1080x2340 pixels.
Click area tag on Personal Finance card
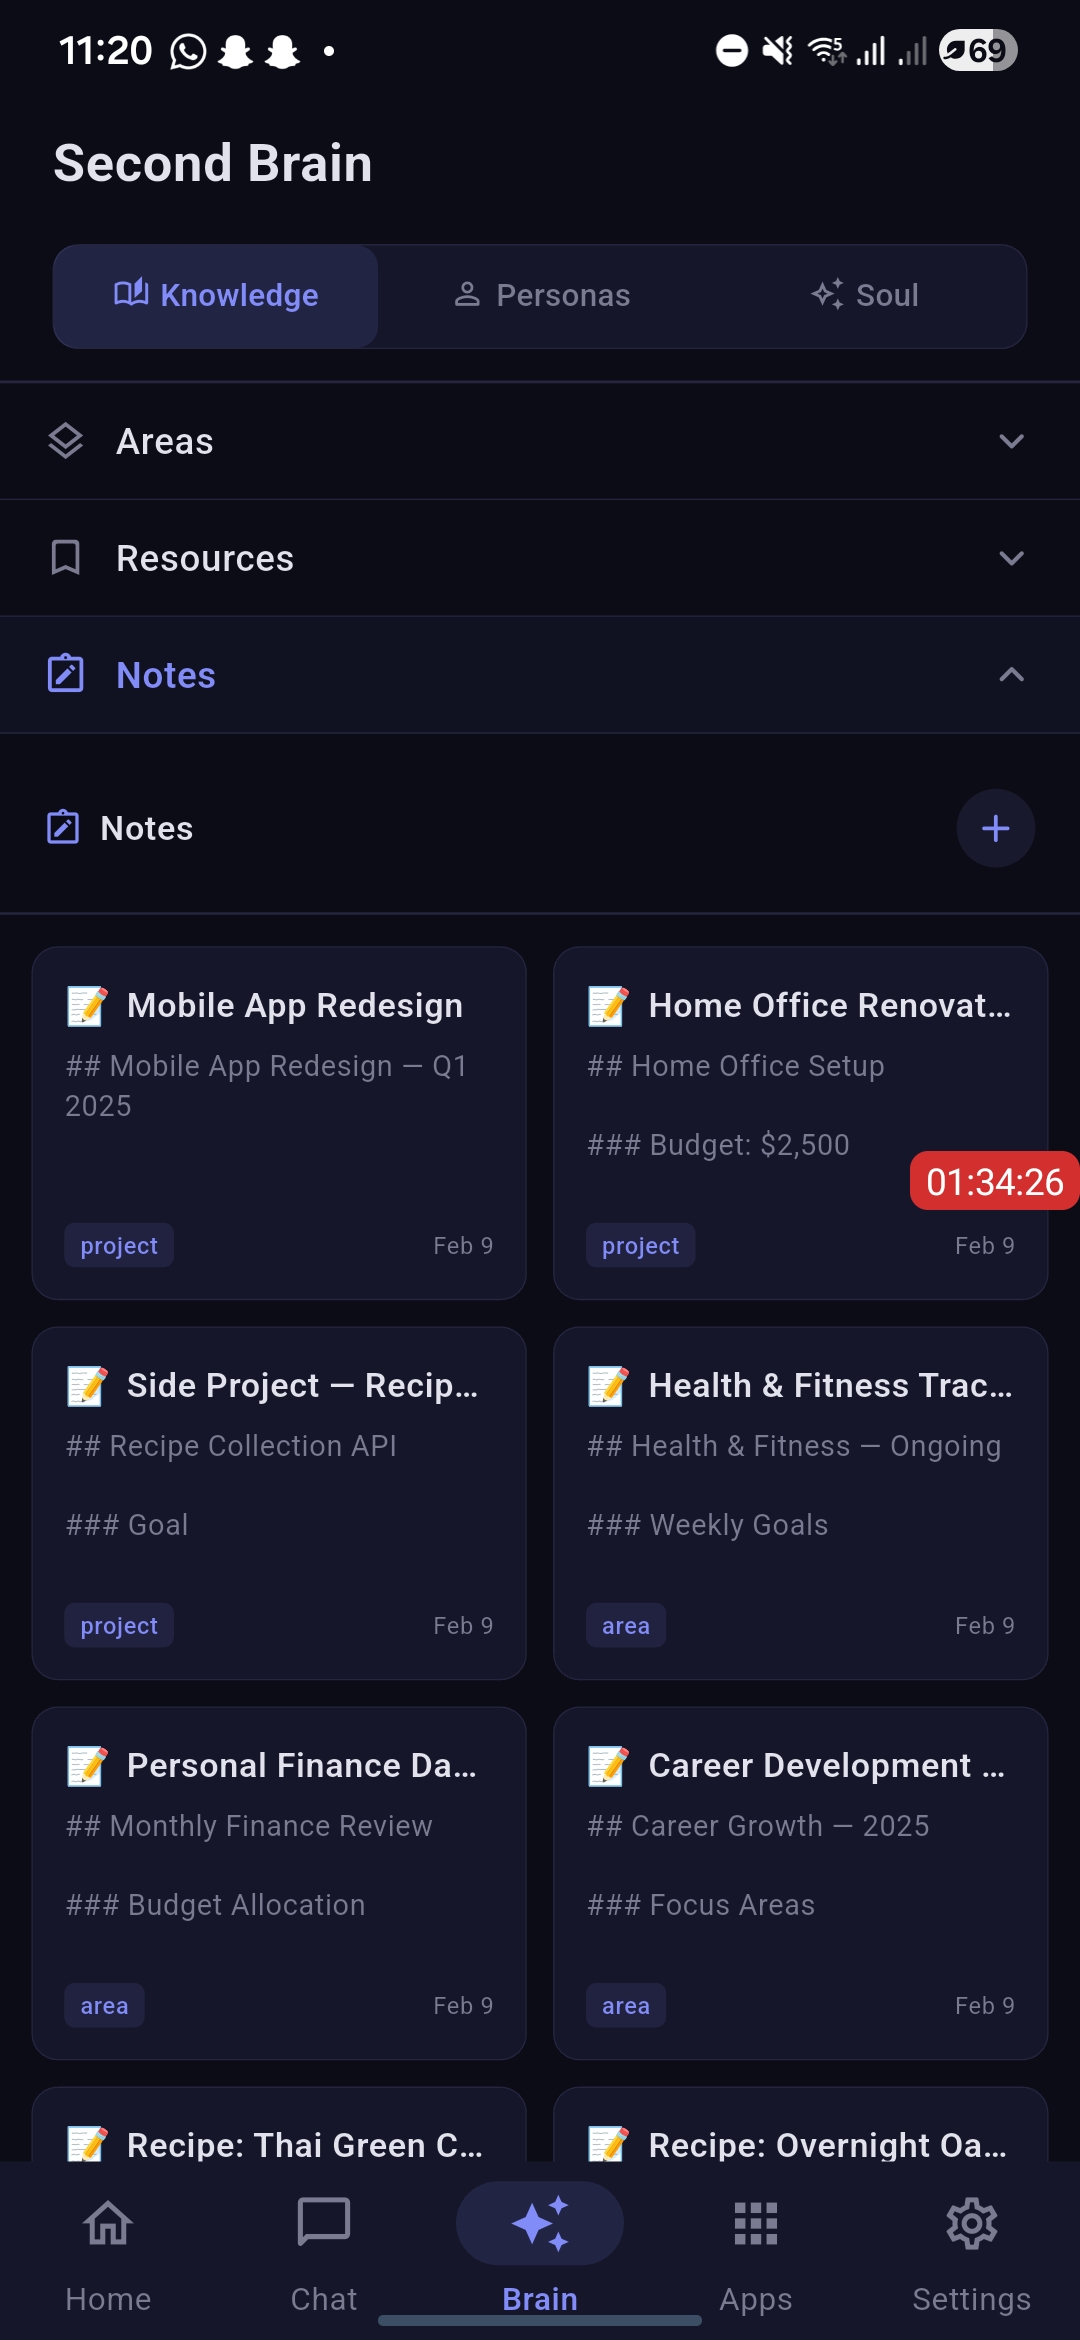click(x=104, y=2005)
